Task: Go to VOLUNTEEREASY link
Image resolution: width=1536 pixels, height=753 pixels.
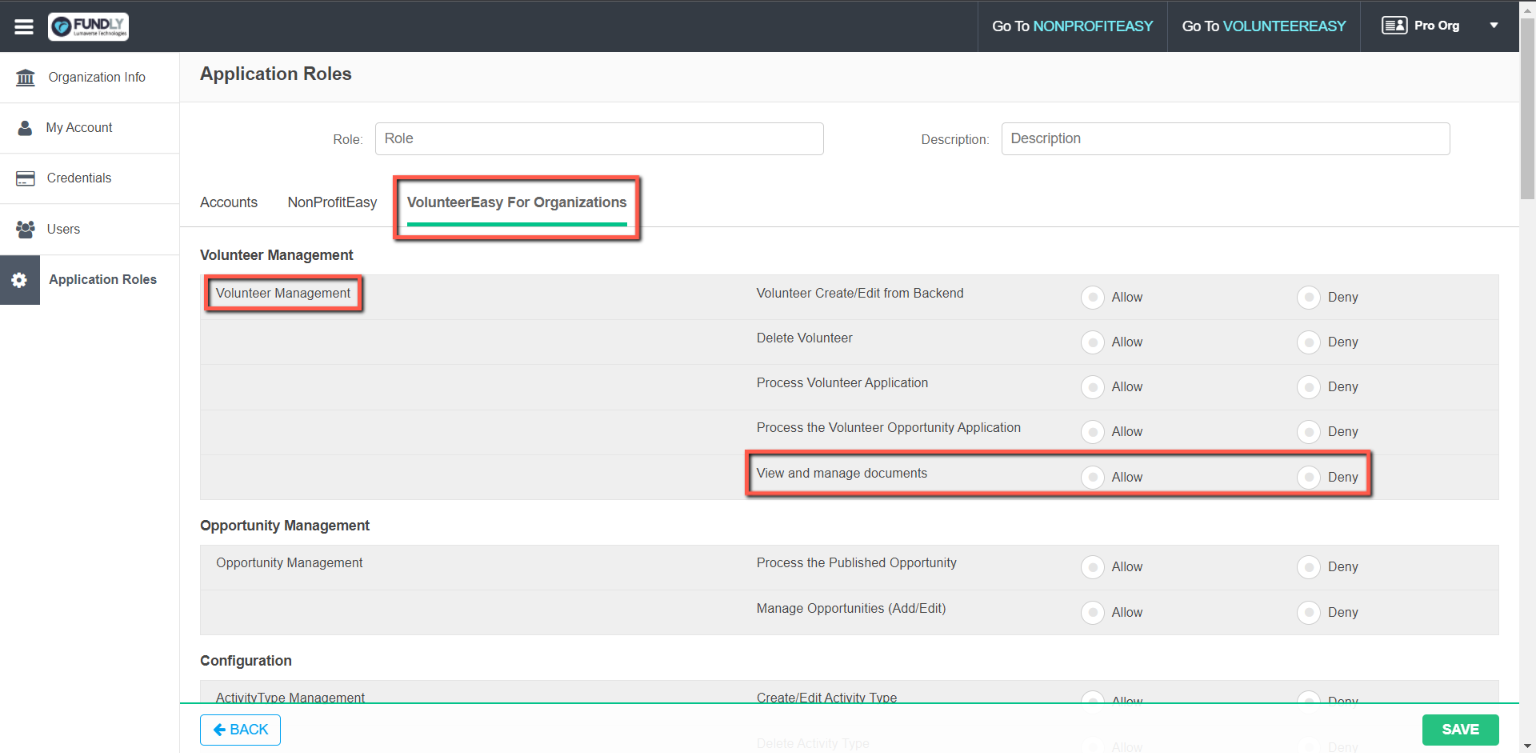Action: click(x=1264, y=26)
